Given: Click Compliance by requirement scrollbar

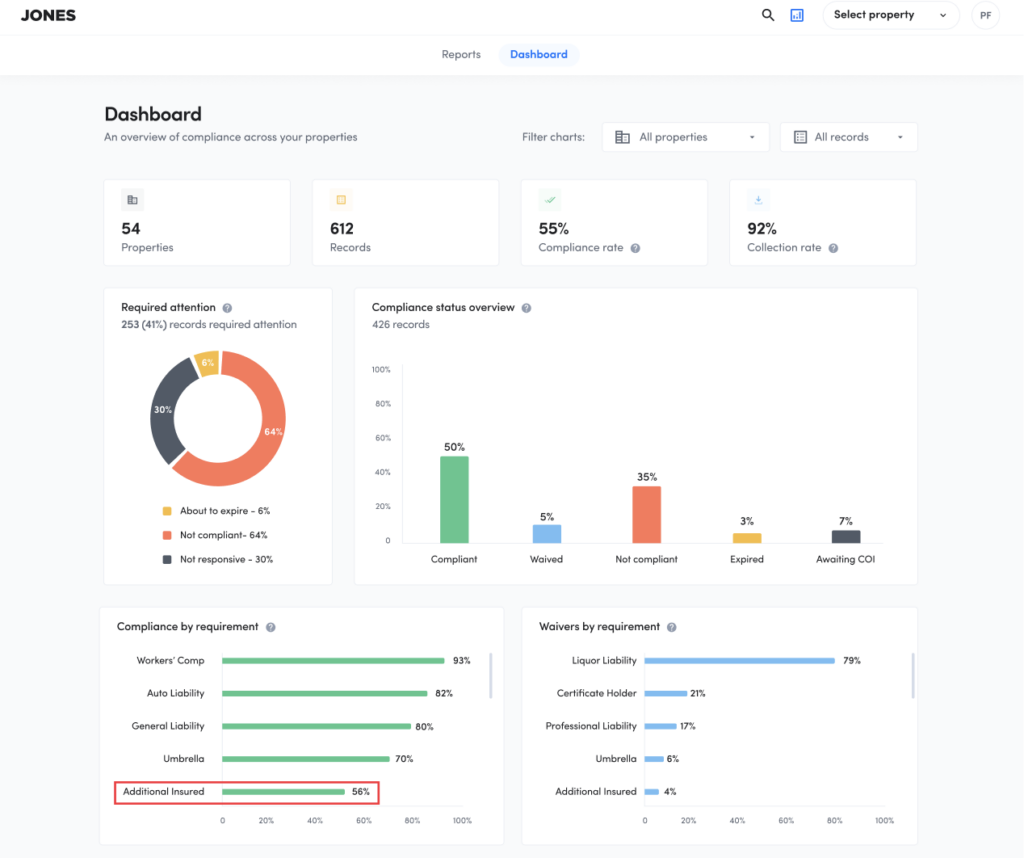Looking at the screenshot, I should click(490, 676).
